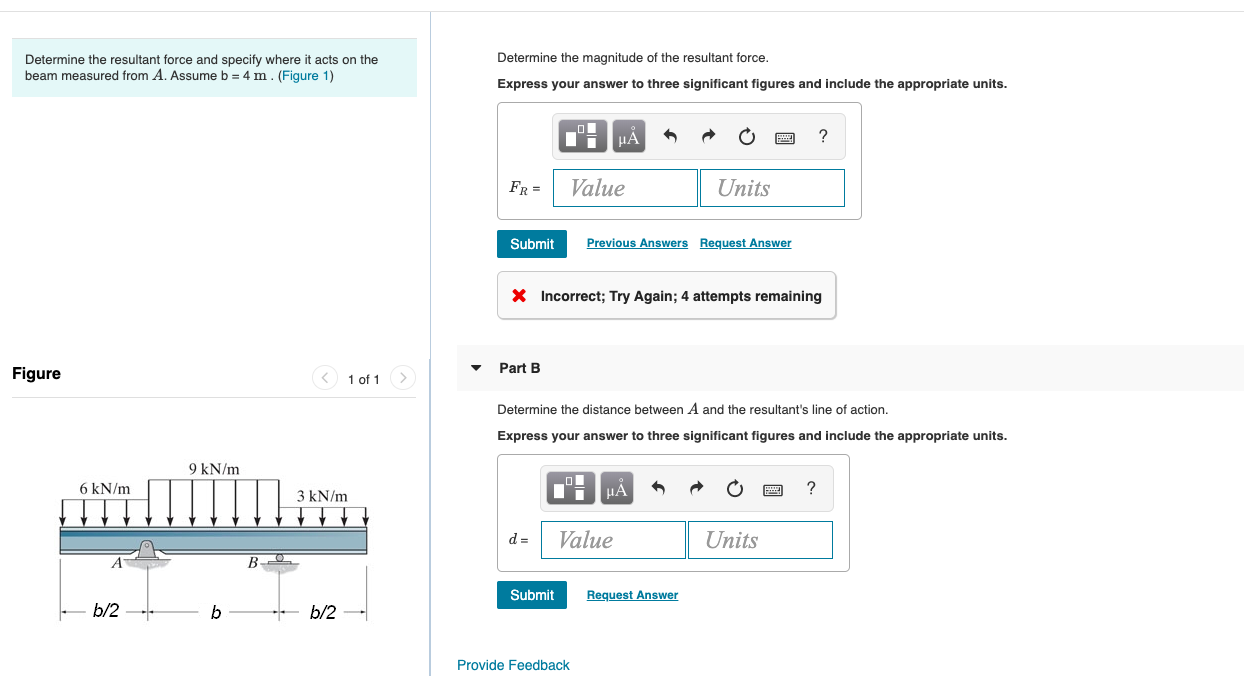Click the Value field for FR
Image resolution: width=1244 pixels, height=676 pixels.
coord(625,187)
